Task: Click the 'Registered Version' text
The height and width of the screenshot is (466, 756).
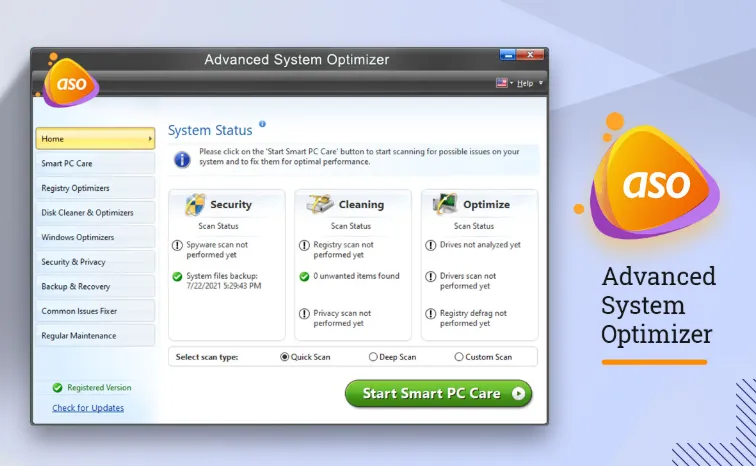Action: click(x=99, y=387)
